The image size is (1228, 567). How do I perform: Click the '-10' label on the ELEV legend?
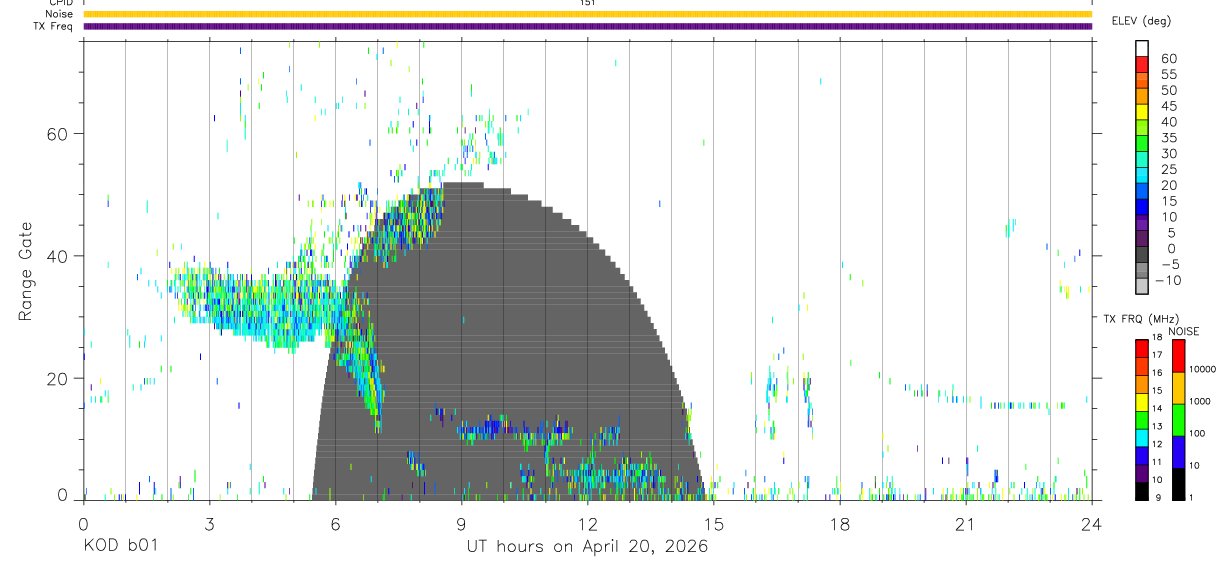[1168, 281]
